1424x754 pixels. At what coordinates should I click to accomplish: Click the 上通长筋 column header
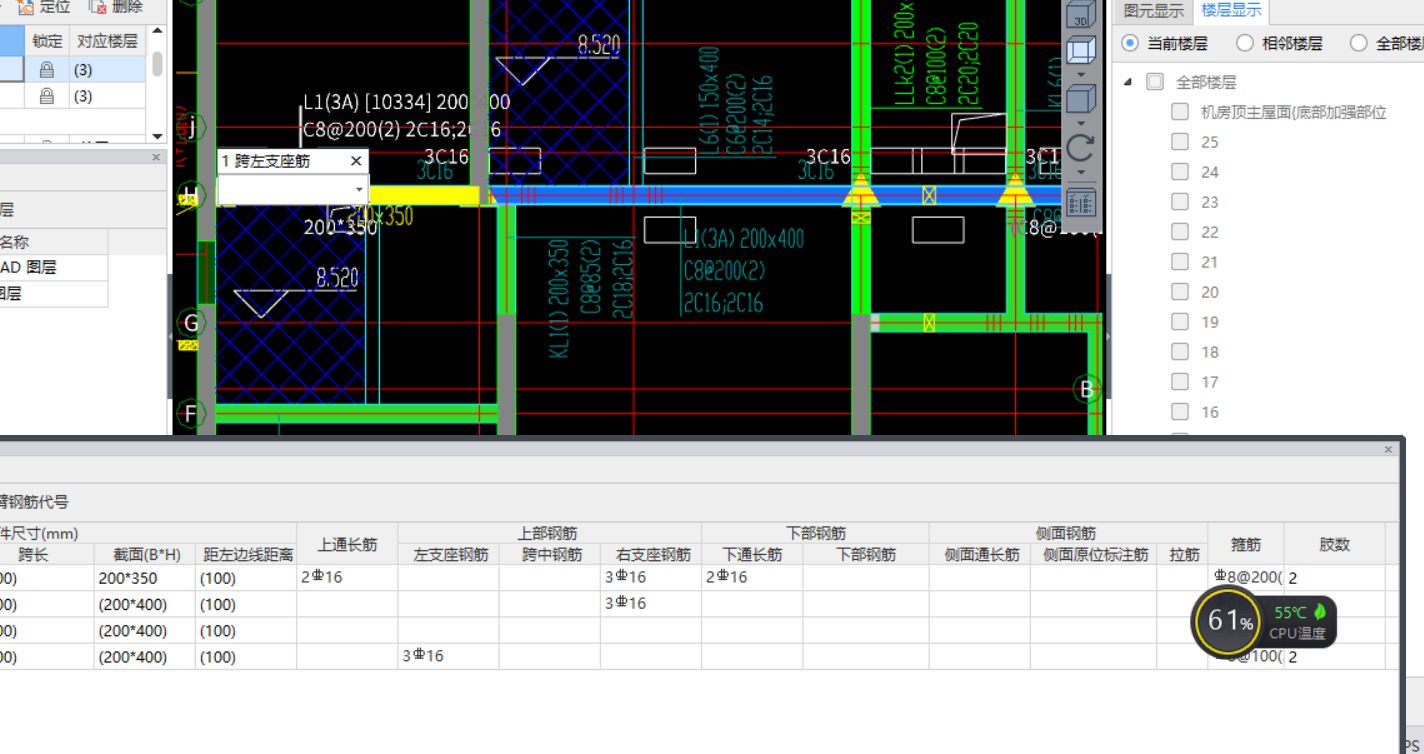tap(347, 544)
